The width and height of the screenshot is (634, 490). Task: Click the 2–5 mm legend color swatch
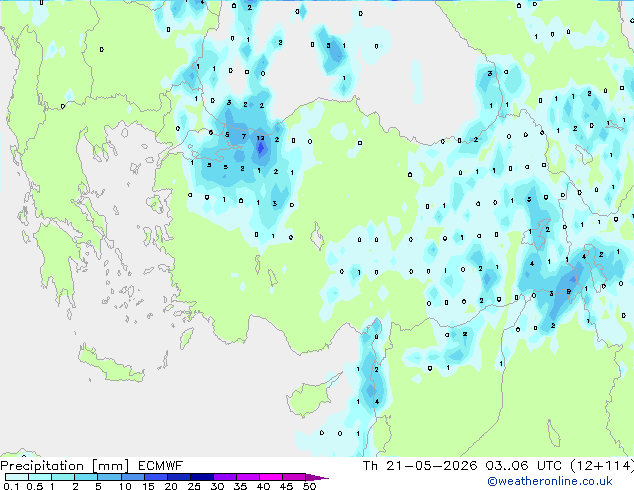86,477
